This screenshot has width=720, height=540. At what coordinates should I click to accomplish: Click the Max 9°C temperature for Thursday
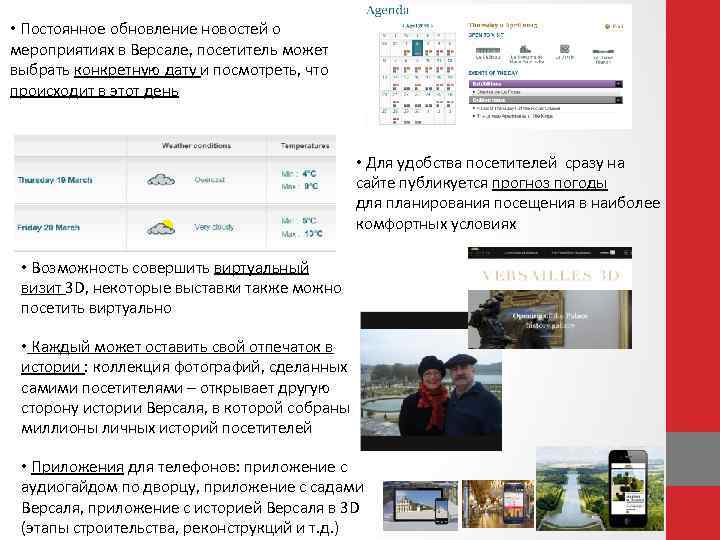pyautogui.click(x=300, y=186)
